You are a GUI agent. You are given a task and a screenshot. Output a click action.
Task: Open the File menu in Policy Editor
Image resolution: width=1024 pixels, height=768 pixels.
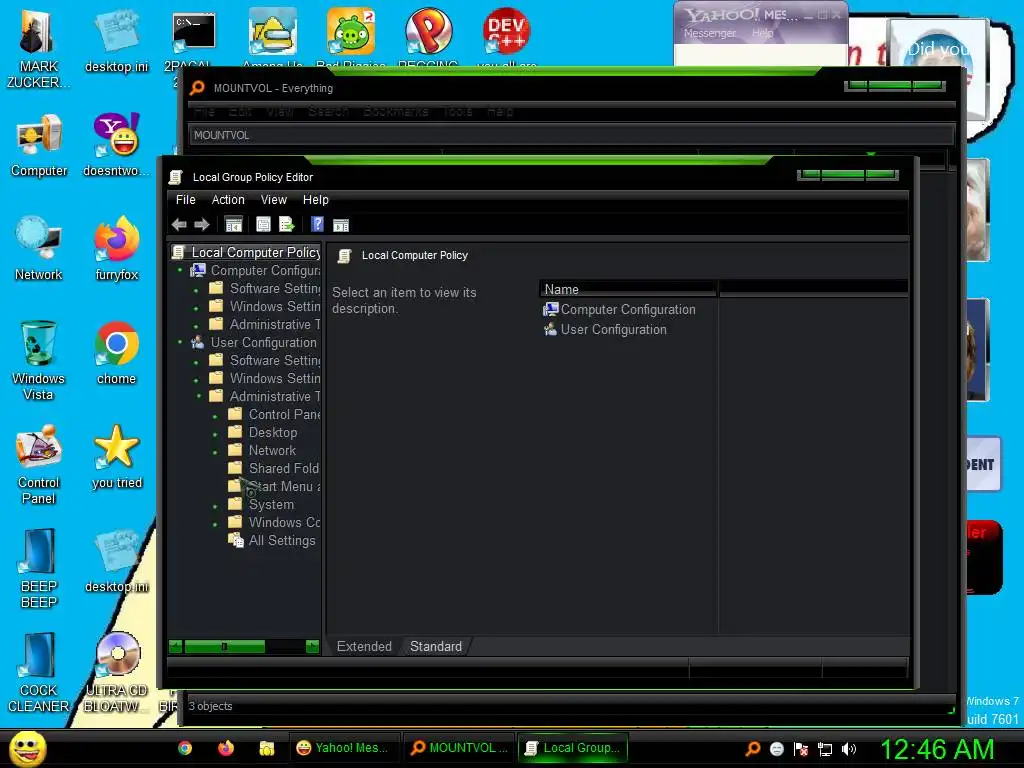click(185, 200)
